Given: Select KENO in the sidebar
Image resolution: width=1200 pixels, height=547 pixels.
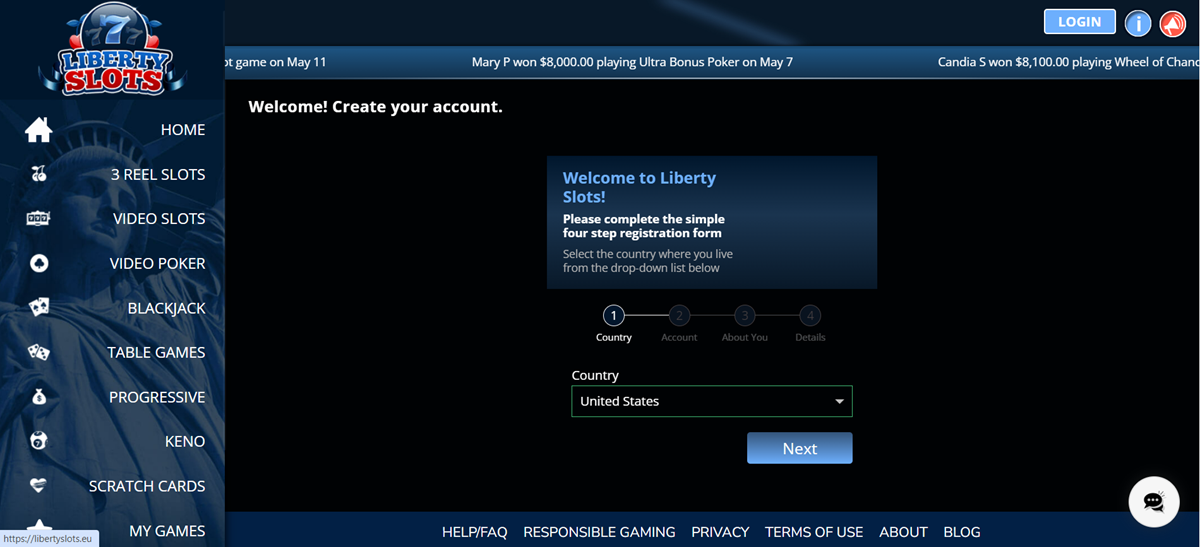Looking at the screenshot, I should (x=185, y=441).
